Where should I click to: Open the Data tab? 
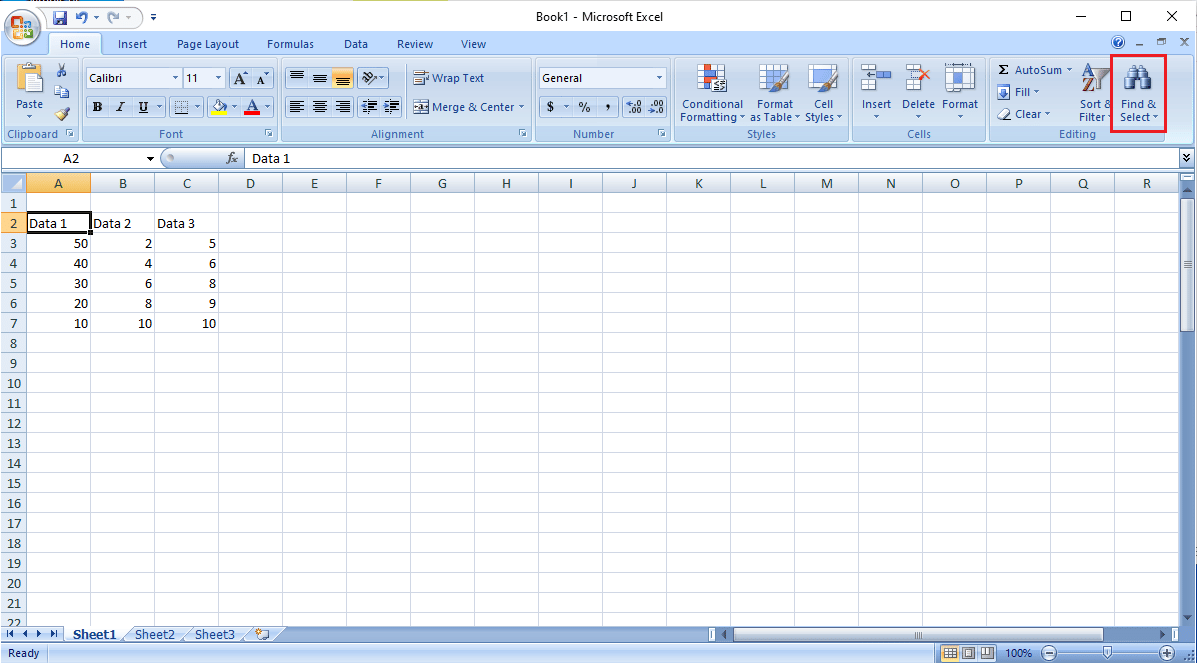(356, 44)
